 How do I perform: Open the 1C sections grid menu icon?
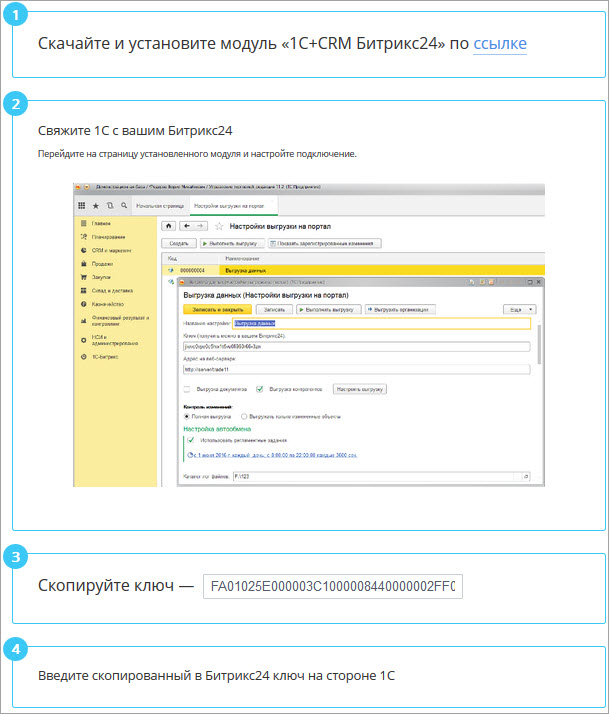click(x=82, y=206)
